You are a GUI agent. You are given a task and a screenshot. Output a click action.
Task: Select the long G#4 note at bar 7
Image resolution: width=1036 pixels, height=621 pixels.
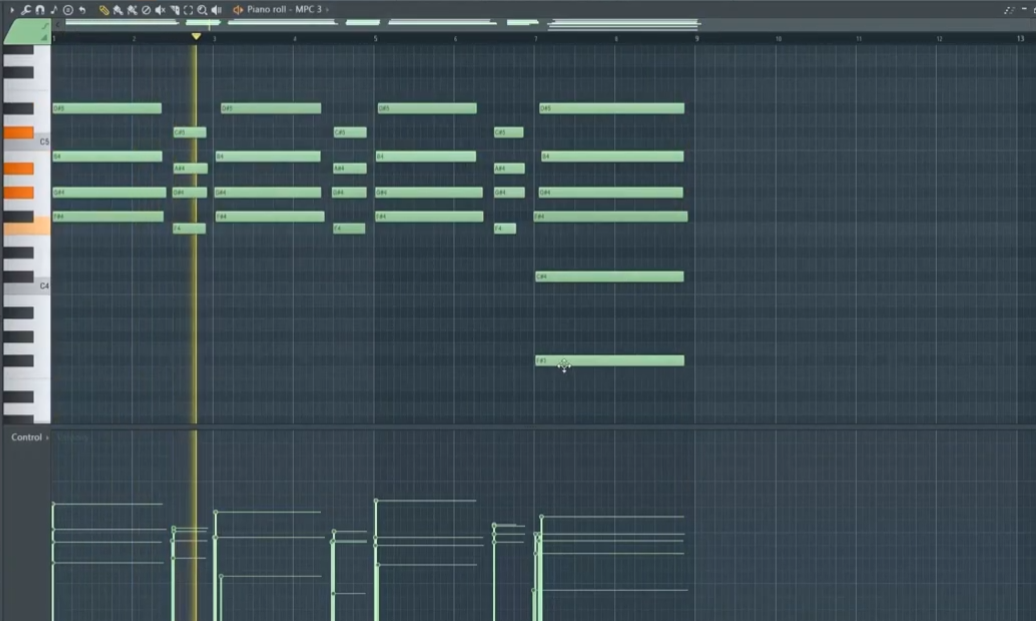click(x=611, y=192)
